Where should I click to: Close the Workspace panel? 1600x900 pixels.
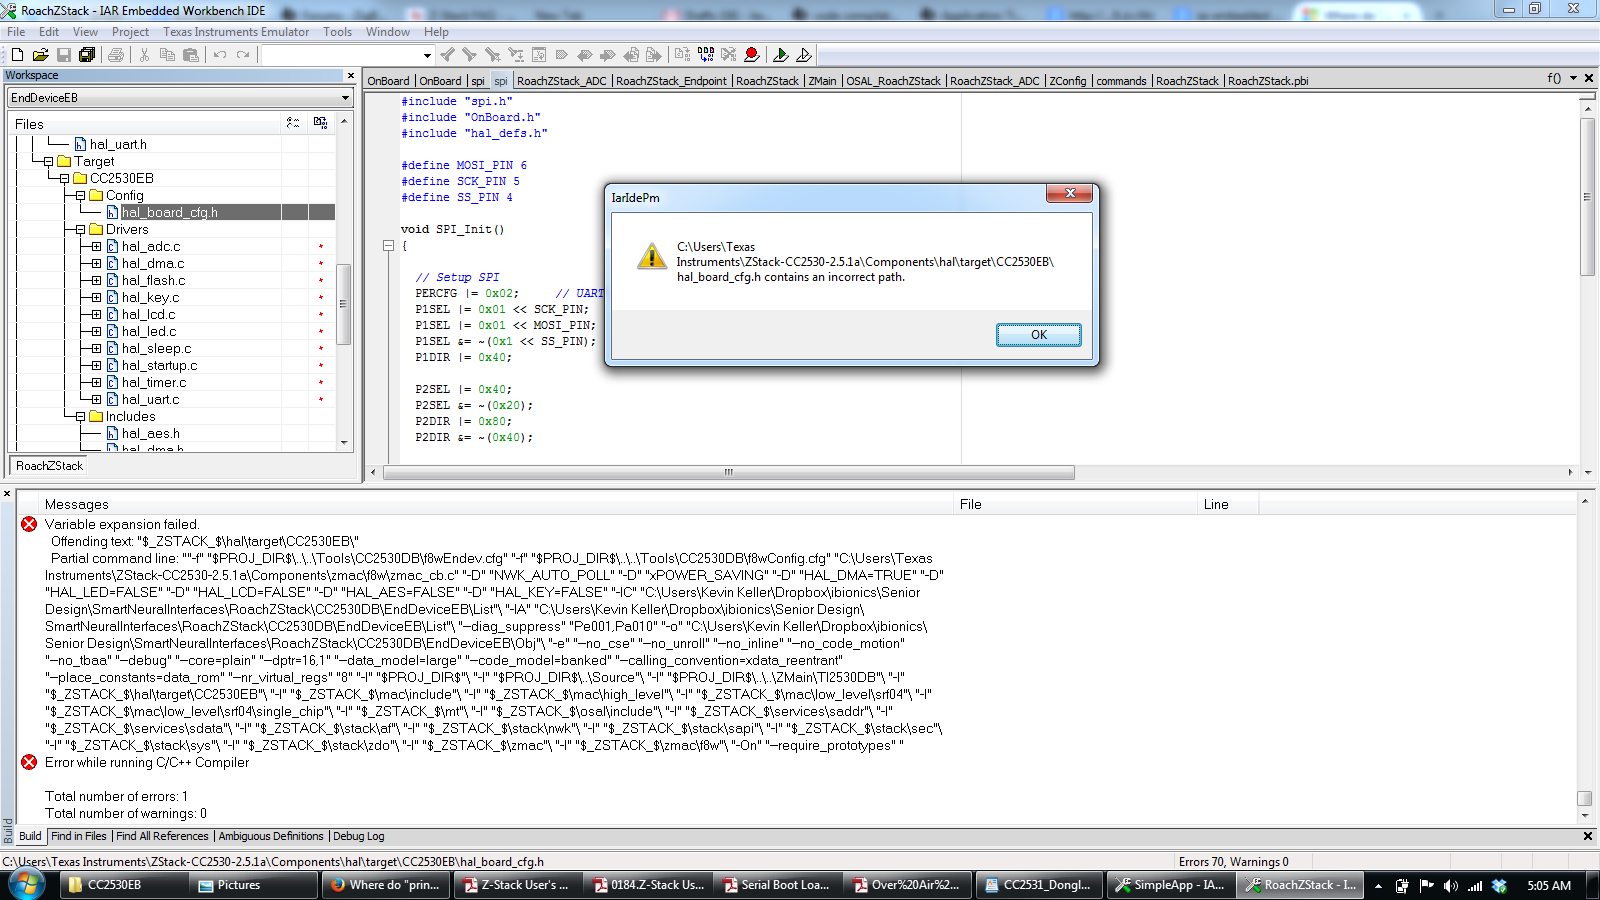click(351, 76)
